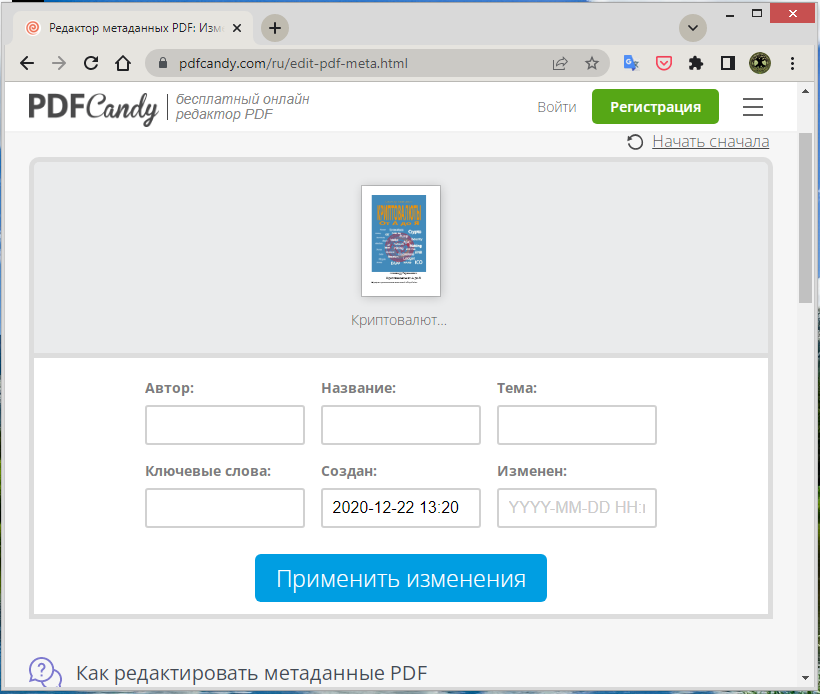Open the user profile avatar
Viewport: 820px width, 694px height.
pyautogui.click(x=759, y=63)
